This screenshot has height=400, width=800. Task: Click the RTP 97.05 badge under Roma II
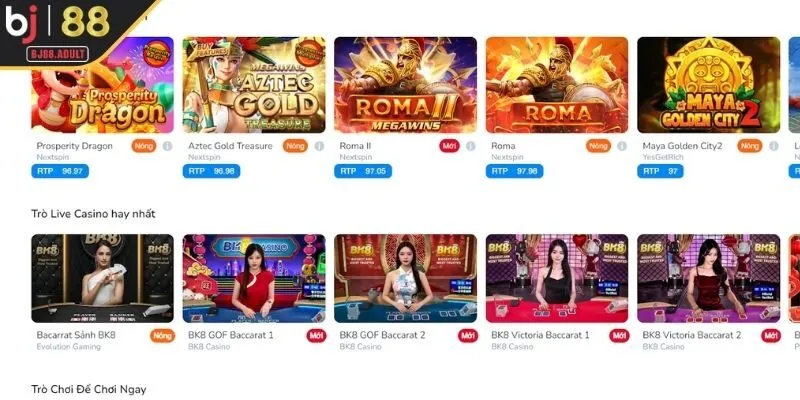click(x=363, y=171)
